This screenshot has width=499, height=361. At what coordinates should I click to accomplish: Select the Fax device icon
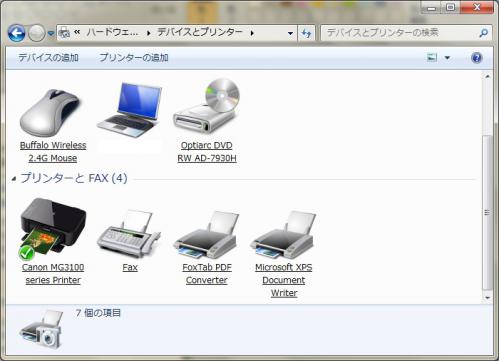(x=129, y=234)
